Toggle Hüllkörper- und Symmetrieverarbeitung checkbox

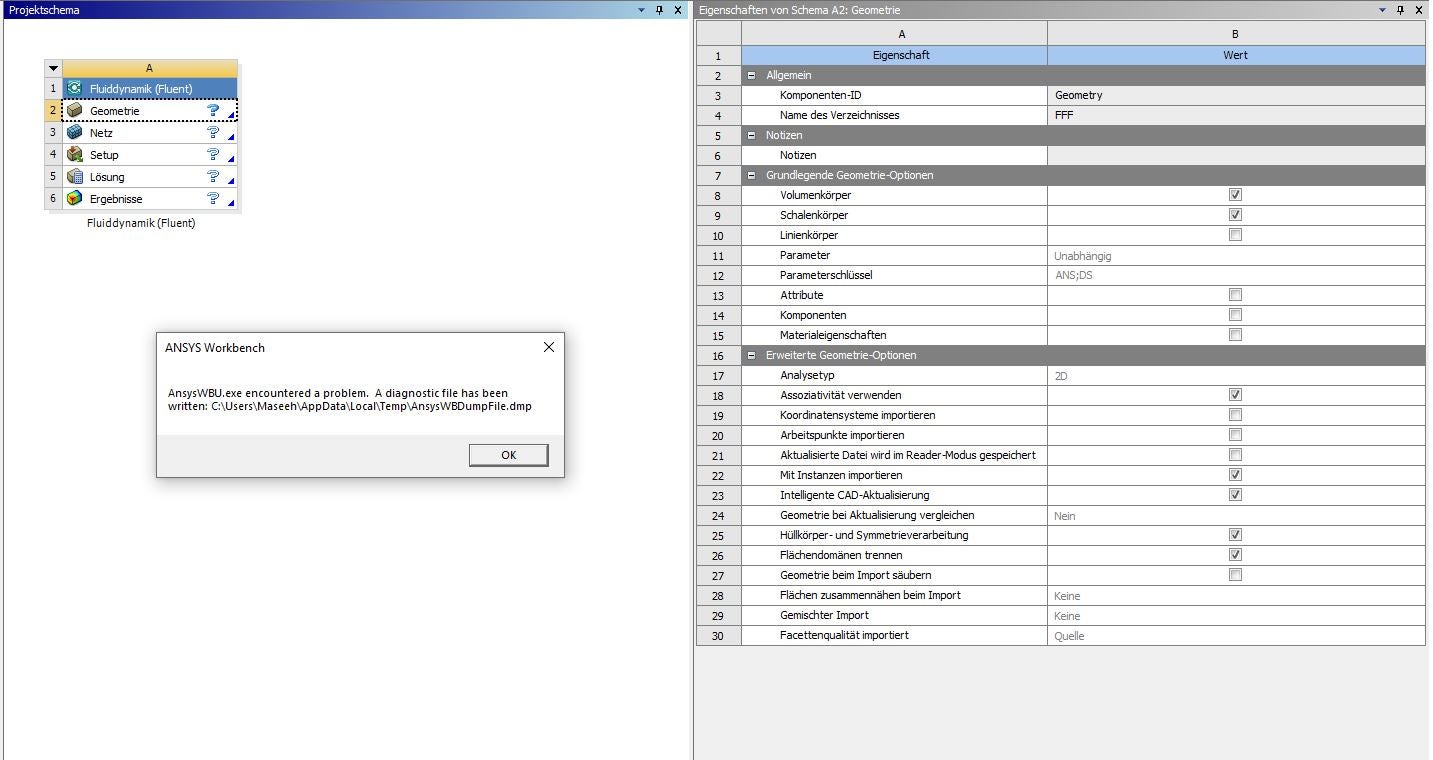[1235, 535]
